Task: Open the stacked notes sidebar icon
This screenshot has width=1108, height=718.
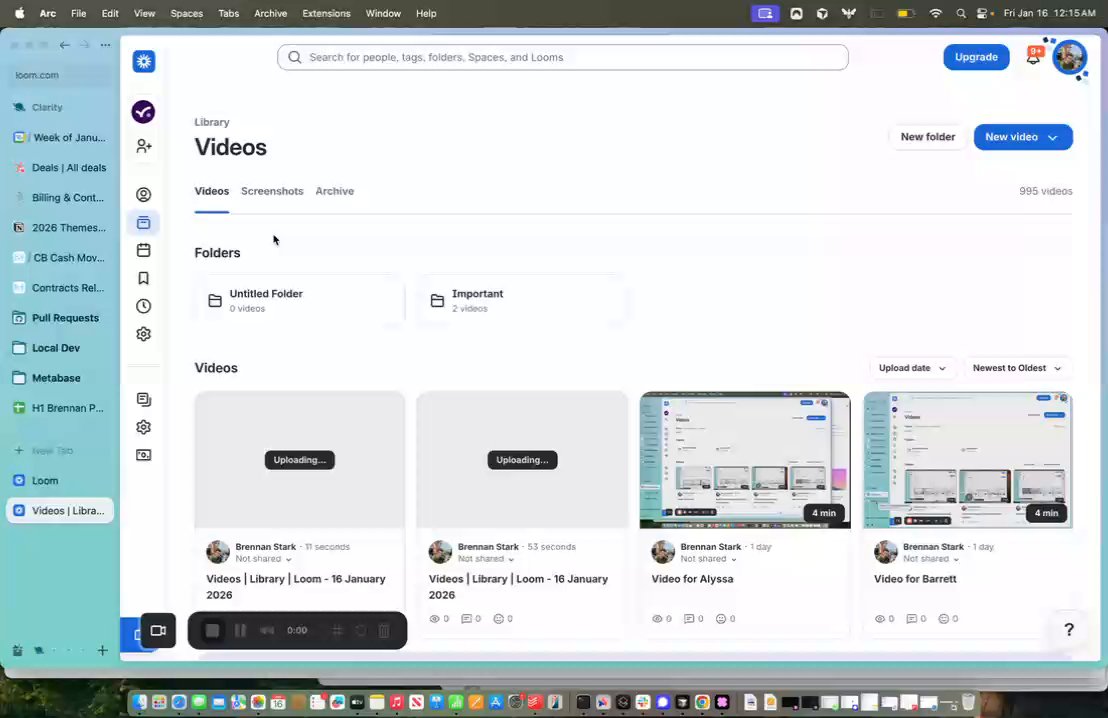Action: [143, 399]
